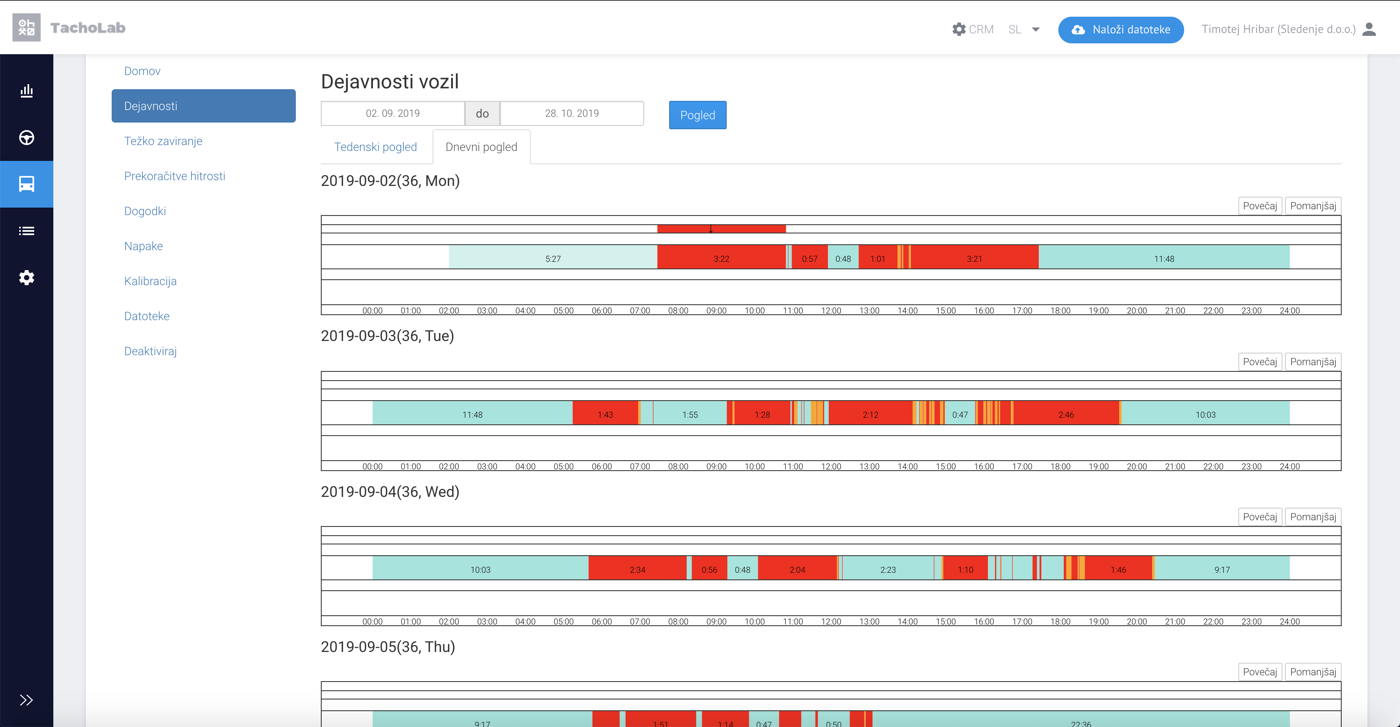Select the red 3:22 driving block on Monday
Image resolution: width=1400 pixels, height=727 pixels.
(721, 258)
